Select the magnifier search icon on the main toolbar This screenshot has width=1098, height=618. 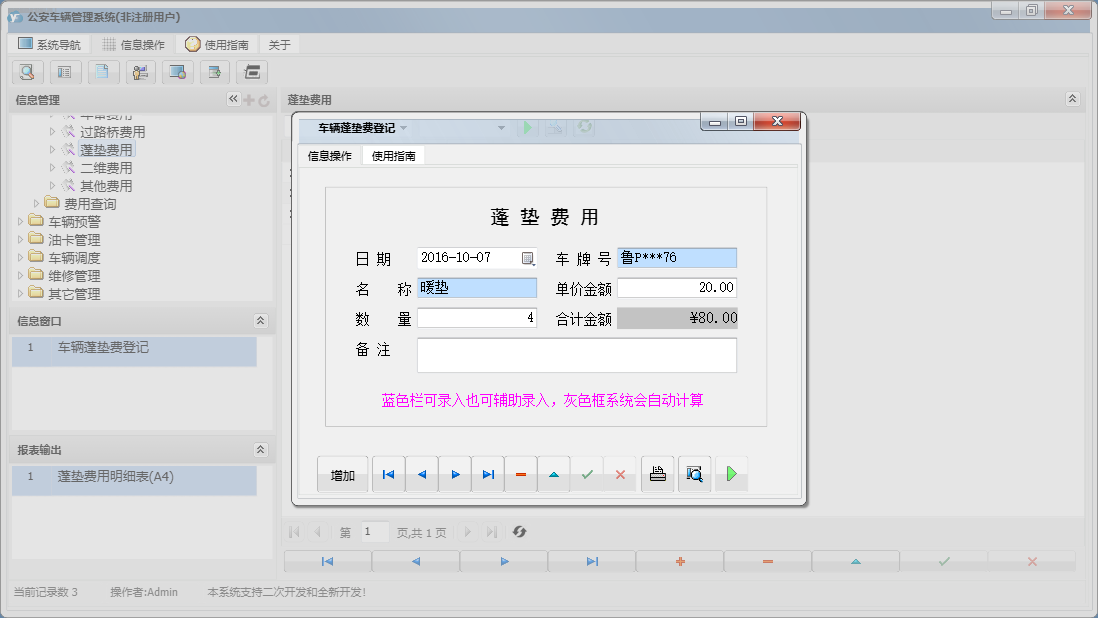27,72
